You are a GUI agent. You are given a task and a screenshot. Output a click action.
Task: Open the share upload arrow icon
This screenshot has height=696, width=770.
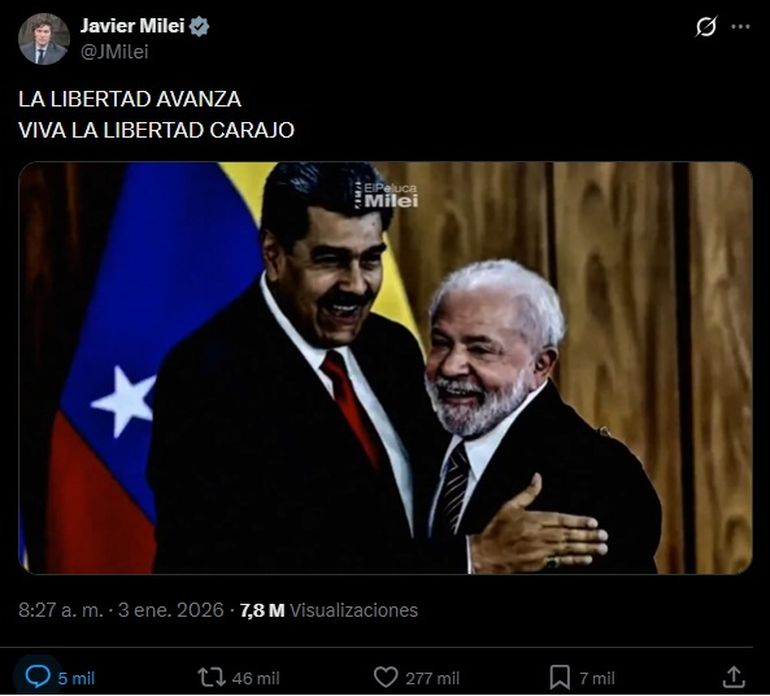734,677
